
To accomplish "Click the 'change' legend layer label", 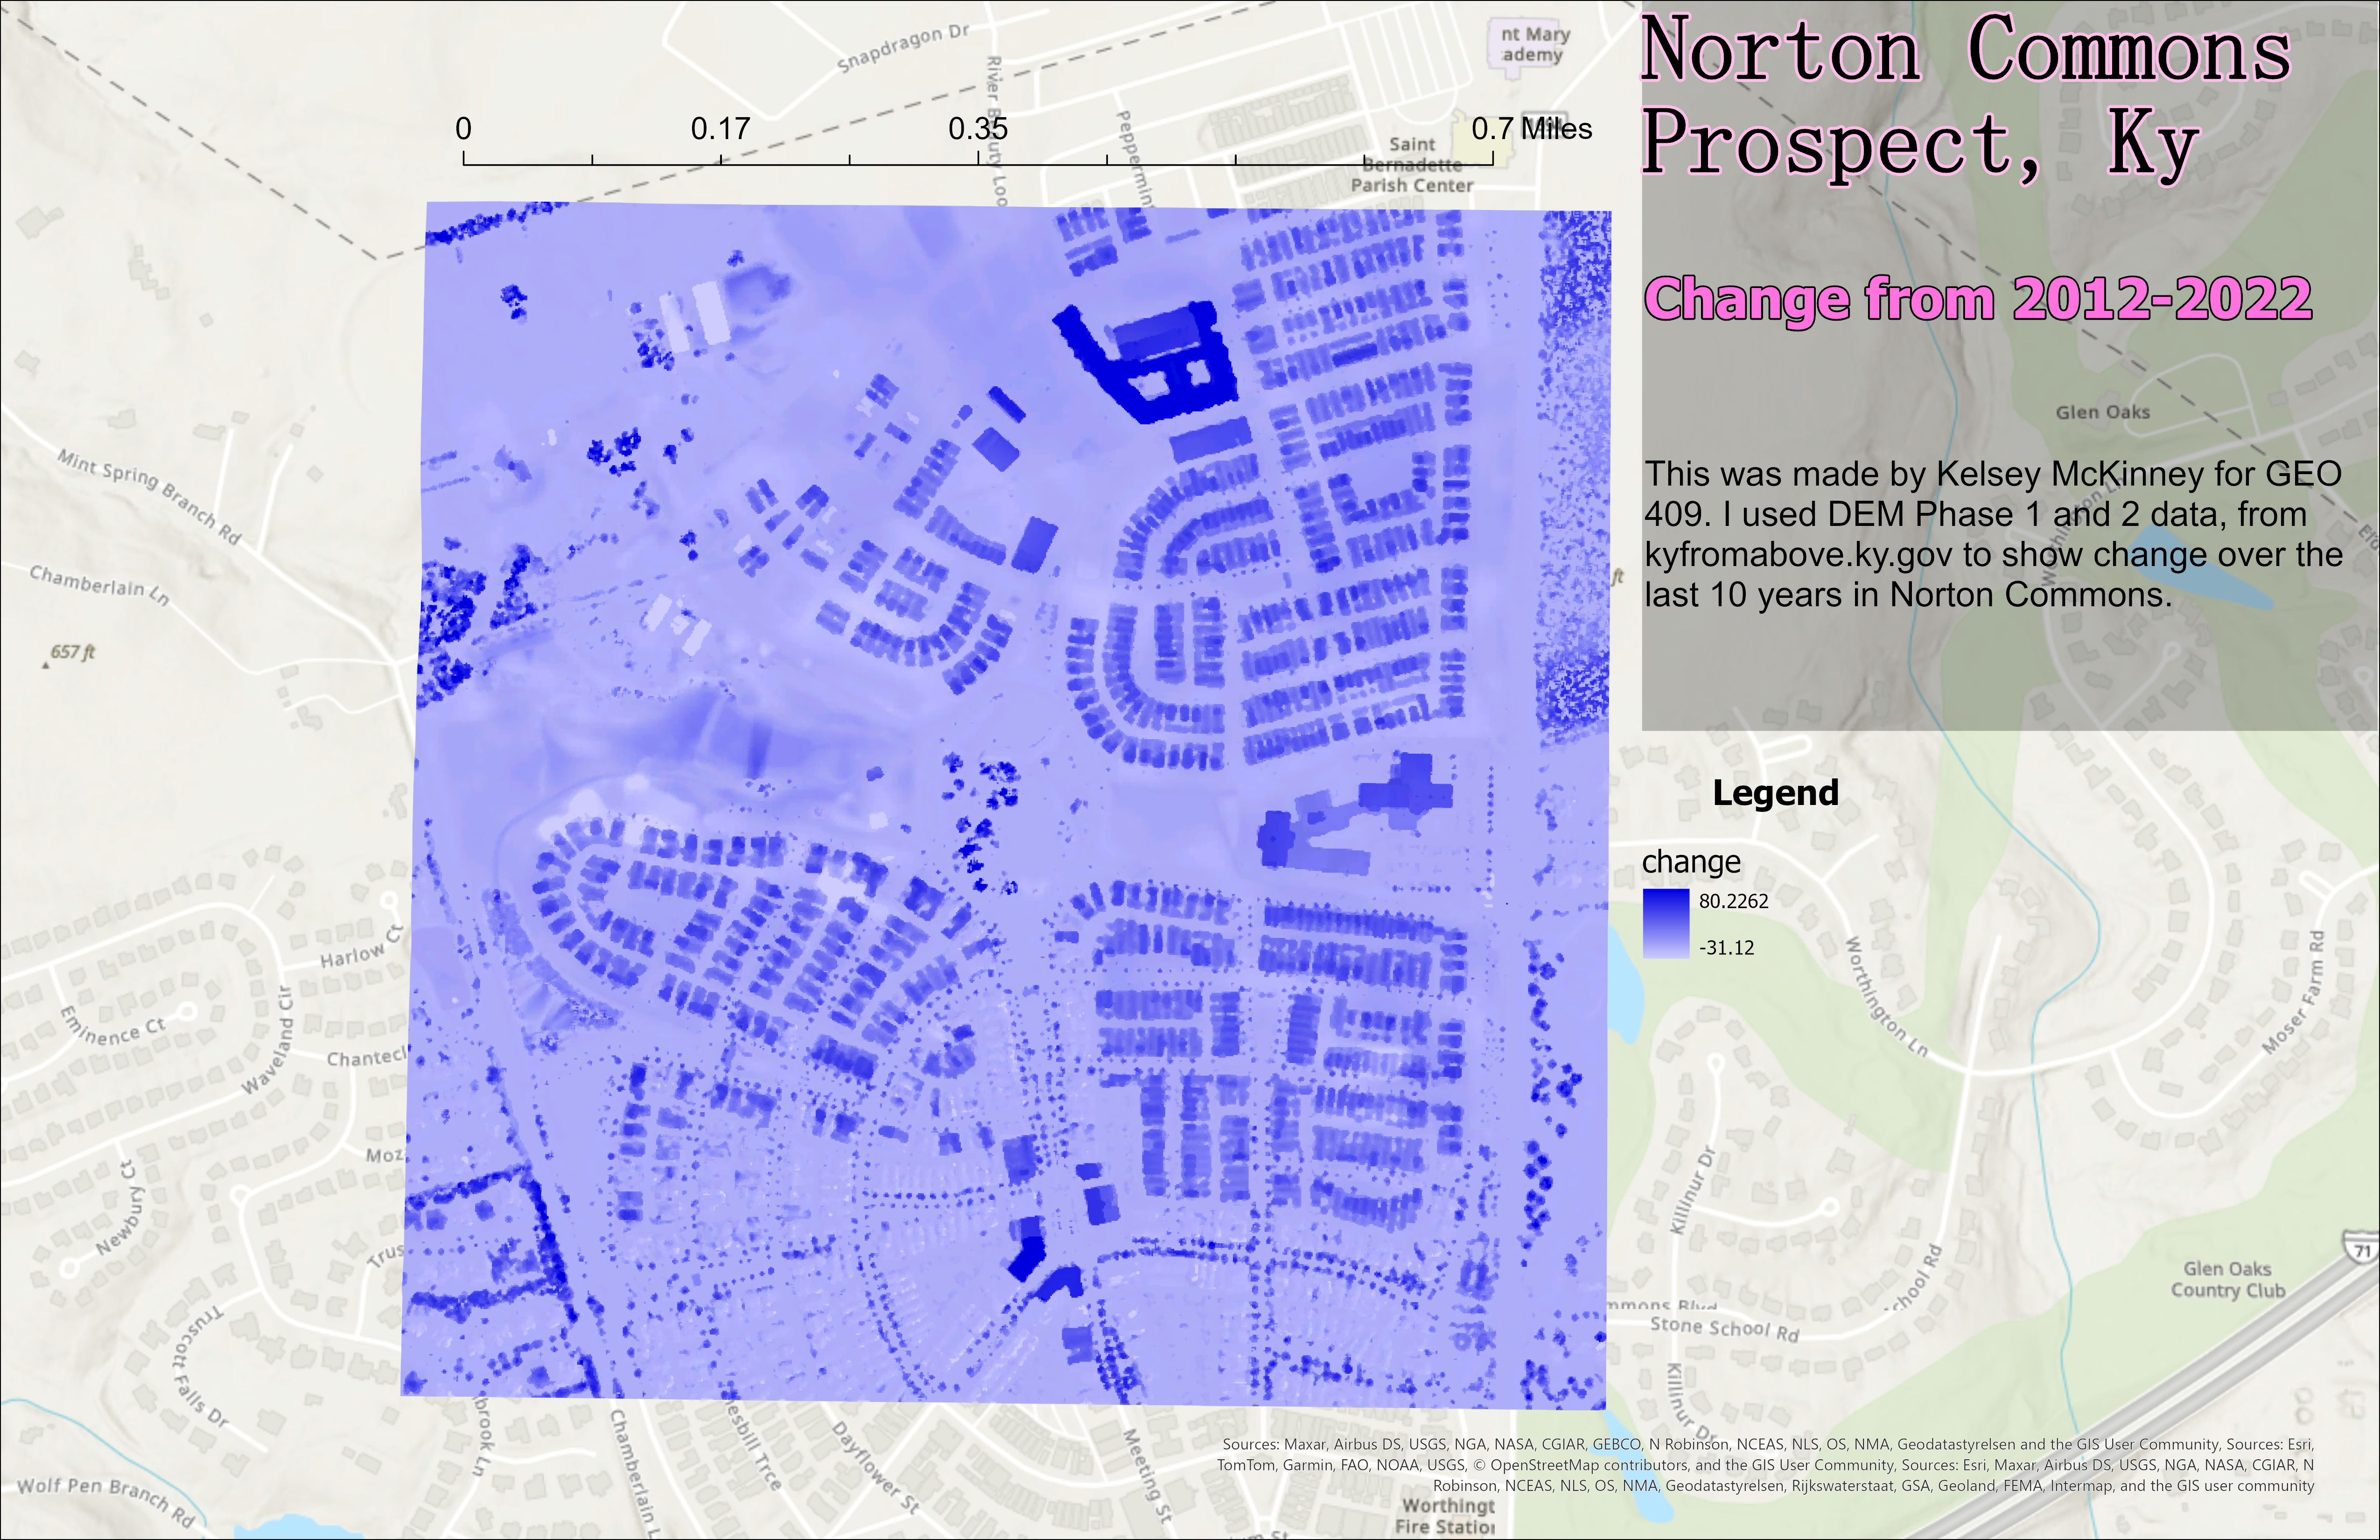I will pos(1691,861).
